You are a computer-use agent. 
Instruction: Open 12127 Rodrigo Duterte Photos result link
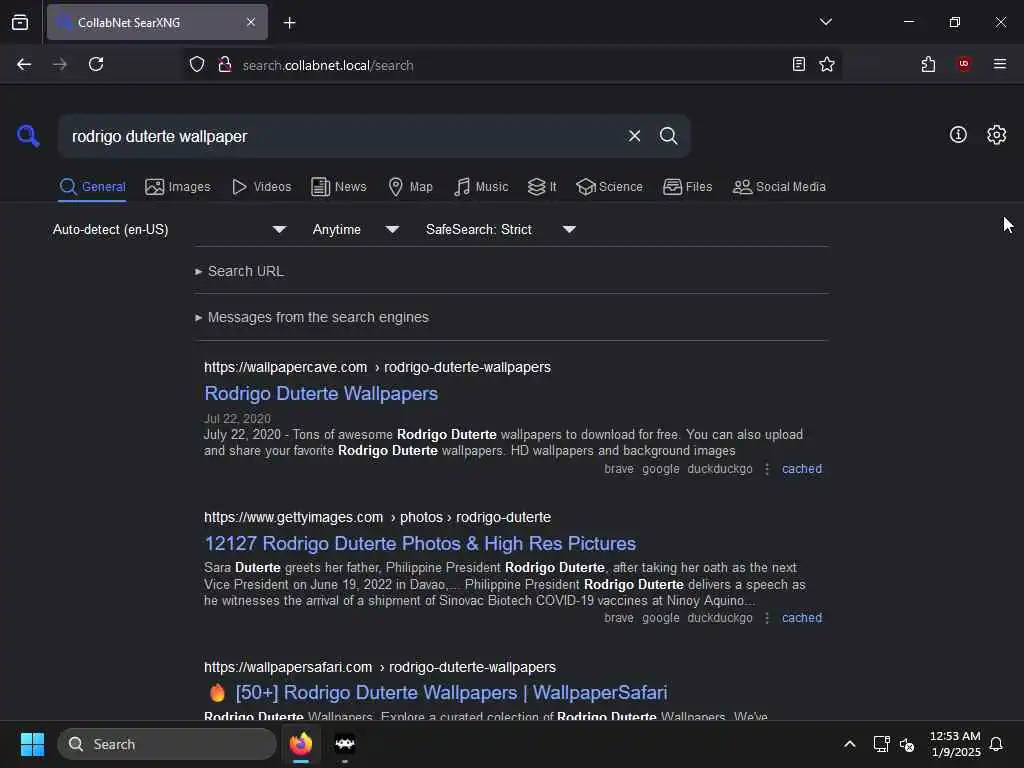pyautogui.click(x=420, y=543)
